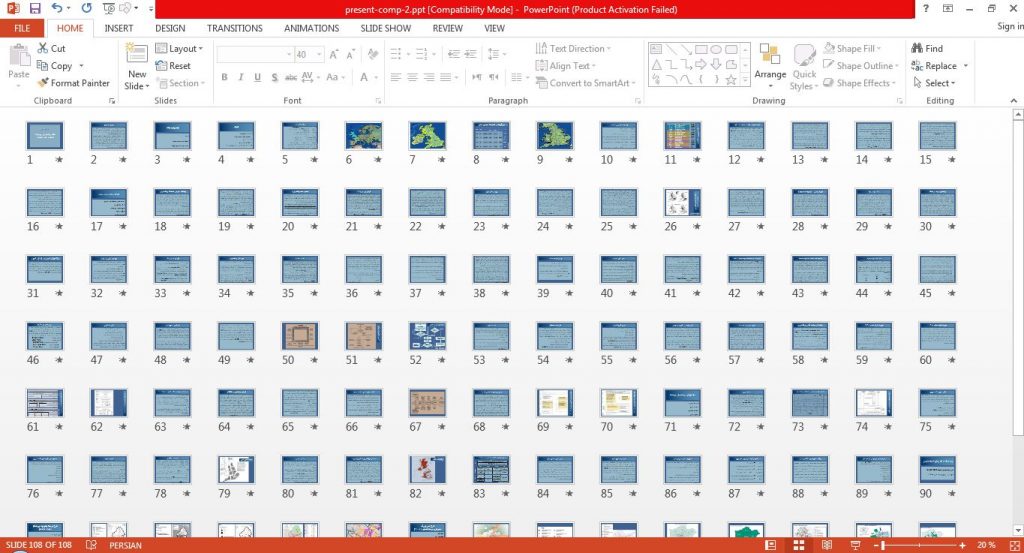
Task: Open the TRANSITIONS ribbon tab
Action: click(234, 28)
